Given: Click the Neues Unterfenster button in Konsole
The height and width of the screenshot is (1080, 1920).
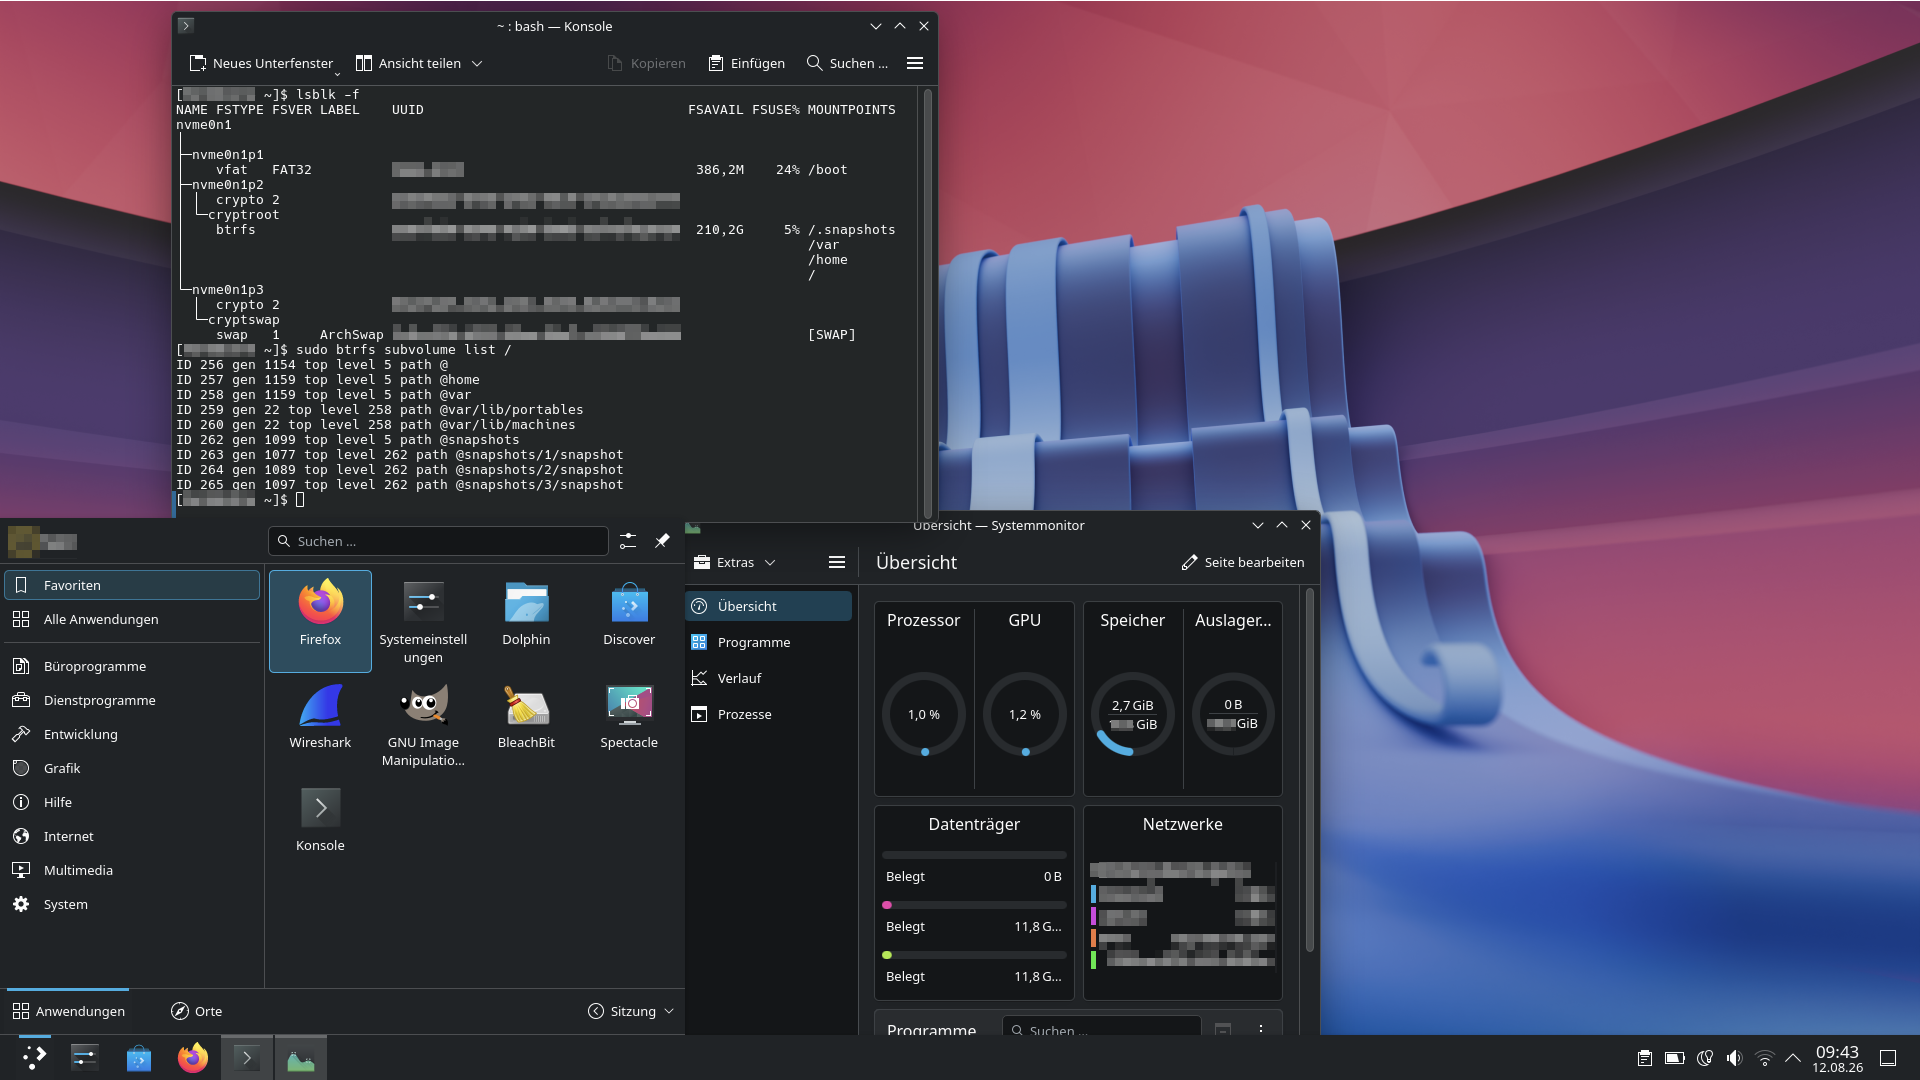Looking at the screenshot, I should coord(261,63).
